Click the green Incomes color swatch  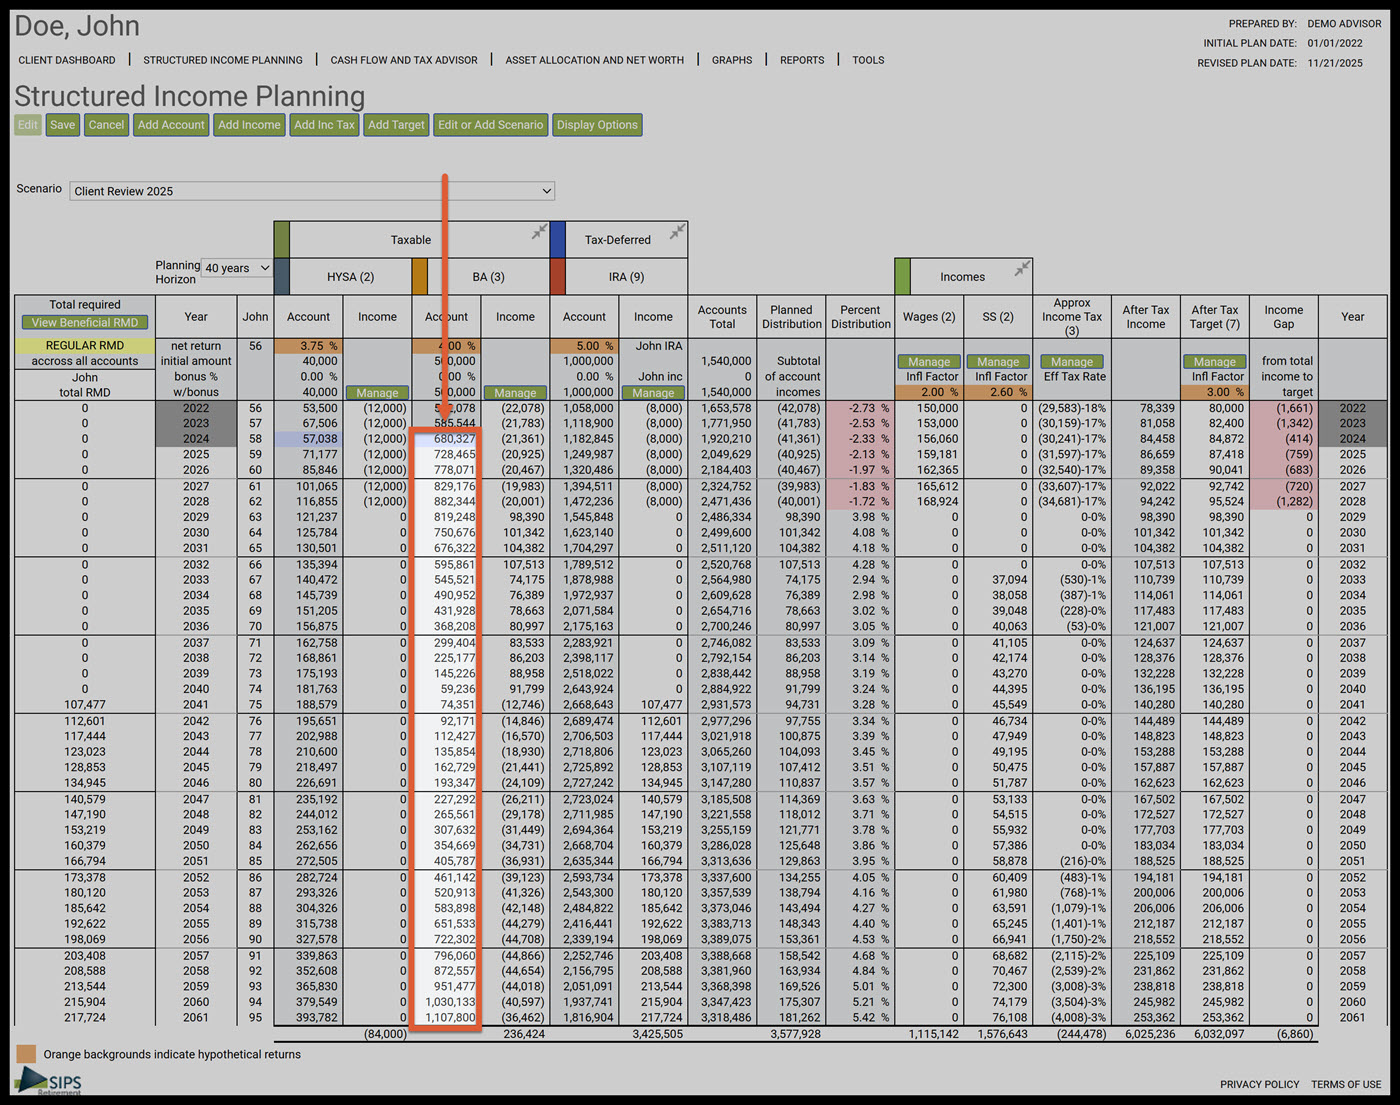(902, 277)
